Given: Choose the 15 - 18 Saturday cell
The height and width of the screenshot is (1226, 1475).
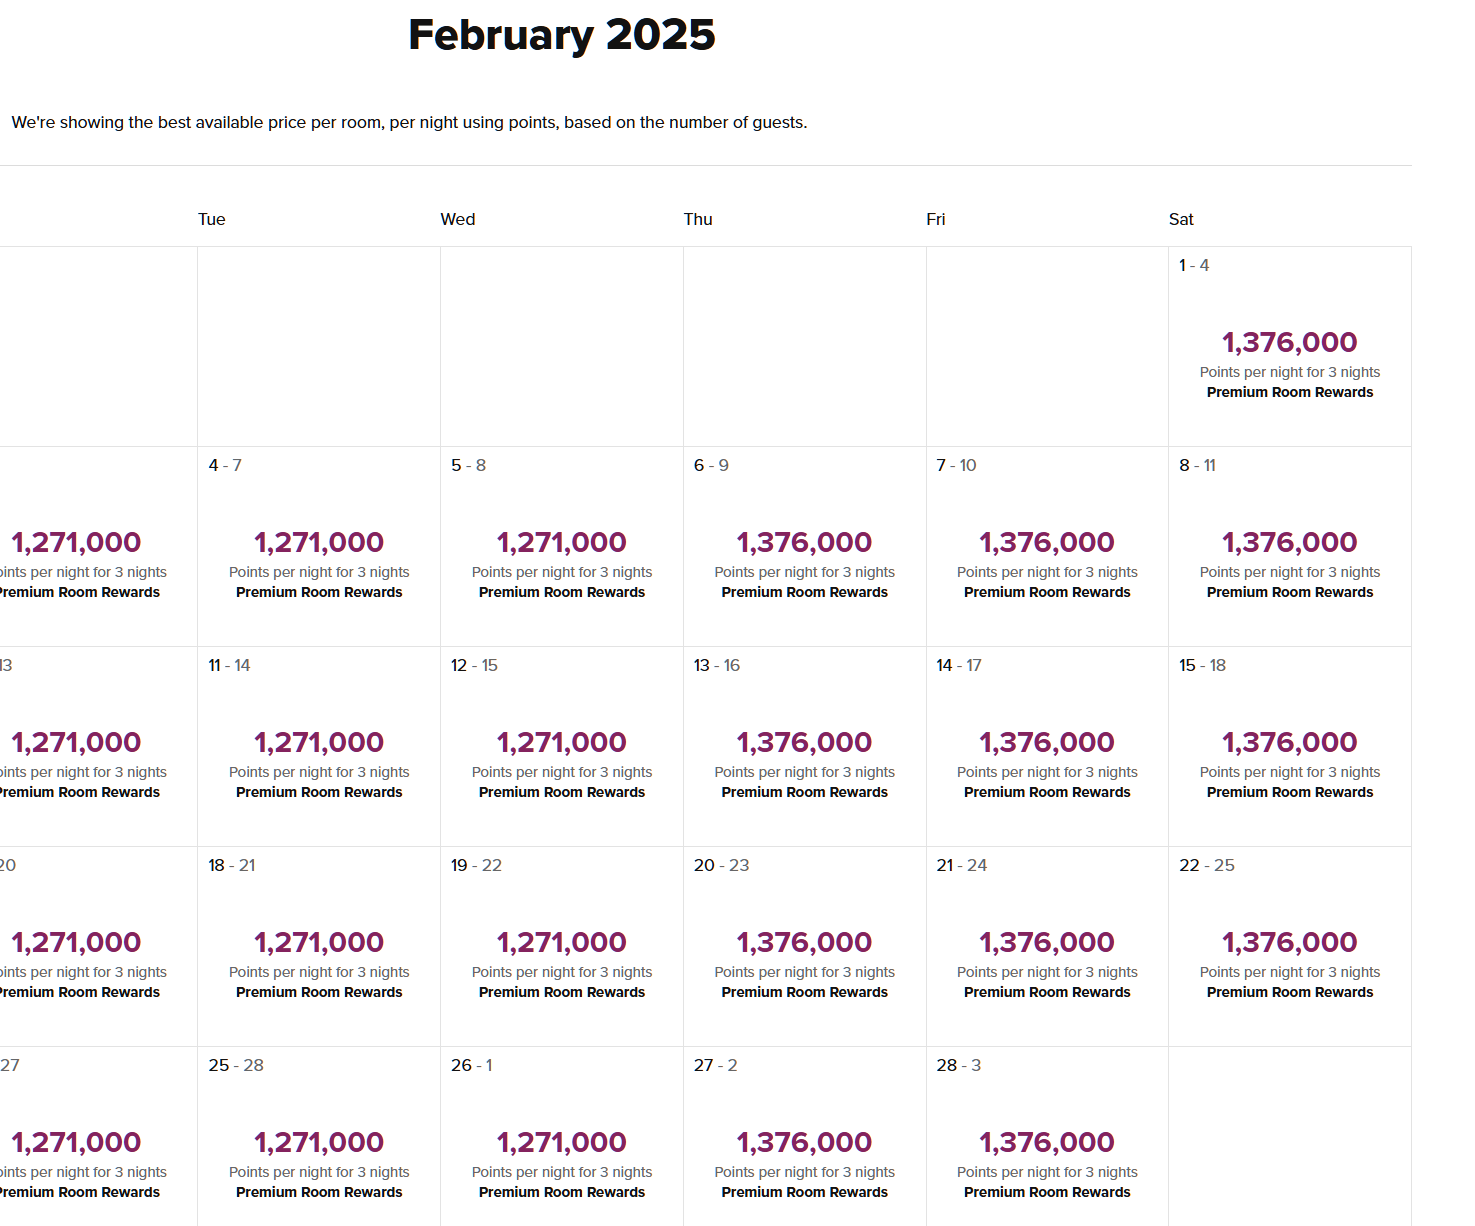Looking at the screenshot, I should click(1290, 747).
